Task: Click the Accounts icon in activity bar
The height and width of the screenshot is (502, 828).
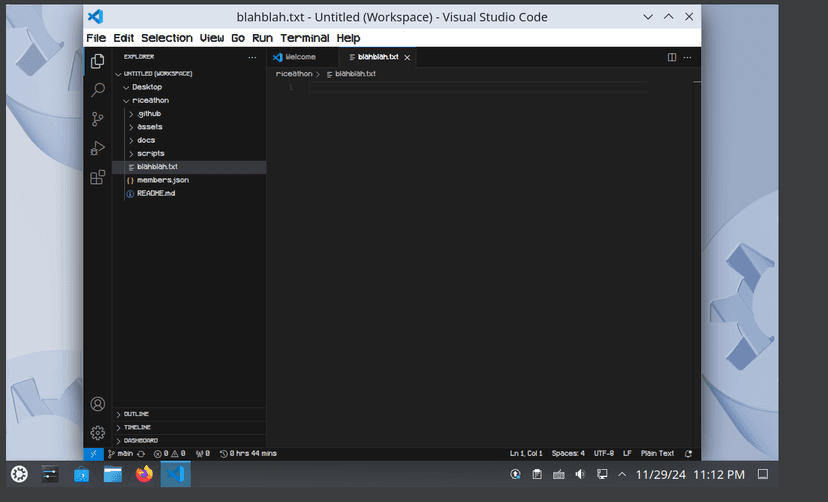Action: (98, 404)
